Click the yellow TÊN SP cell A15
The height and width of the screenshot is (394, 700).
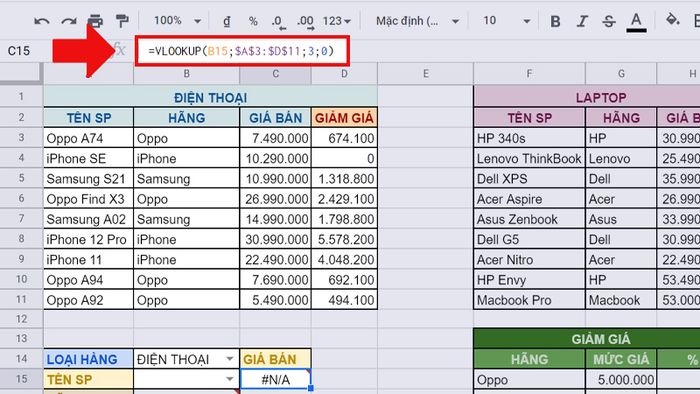click(88, 379)
